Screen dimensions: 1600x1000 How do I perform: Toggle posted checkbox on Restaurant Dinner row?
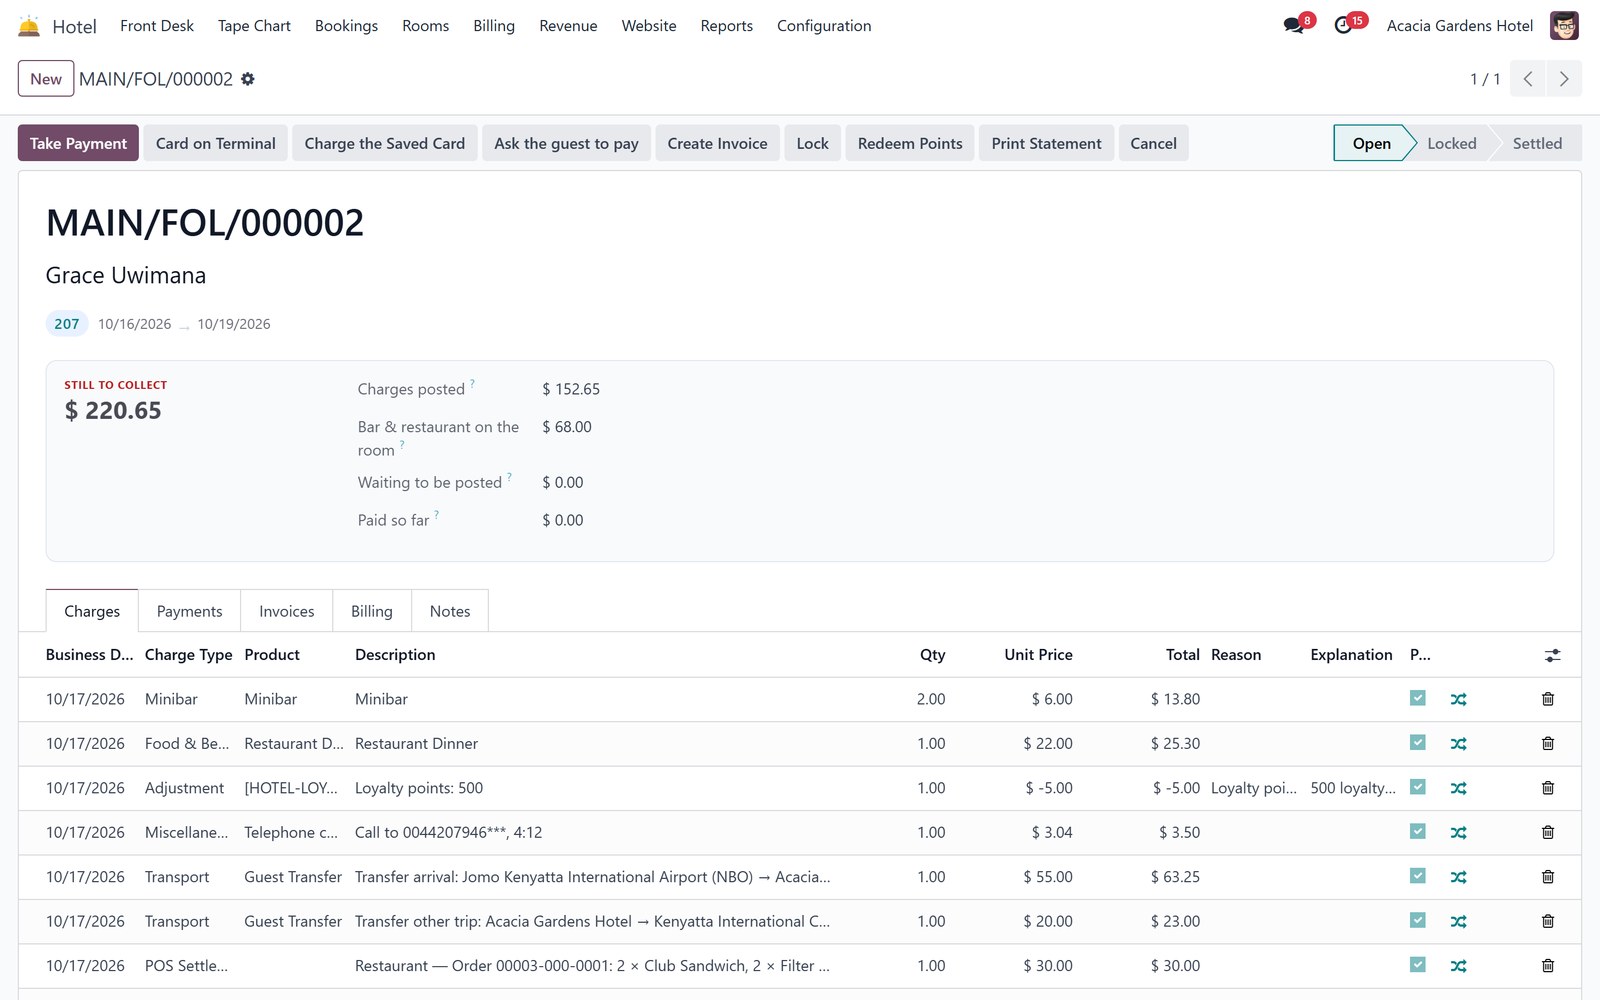[1418, 743]
